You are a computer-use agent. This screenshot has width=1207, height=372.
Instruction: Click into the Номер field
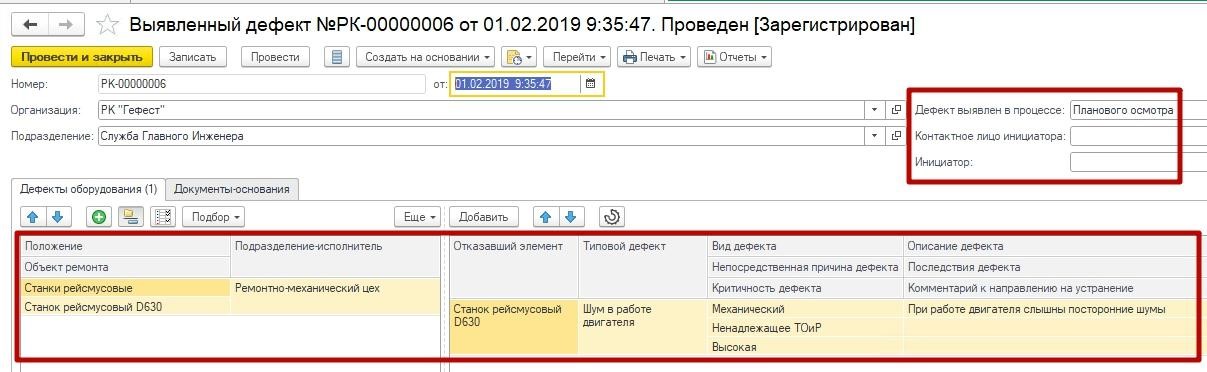(x=263, y=84)
